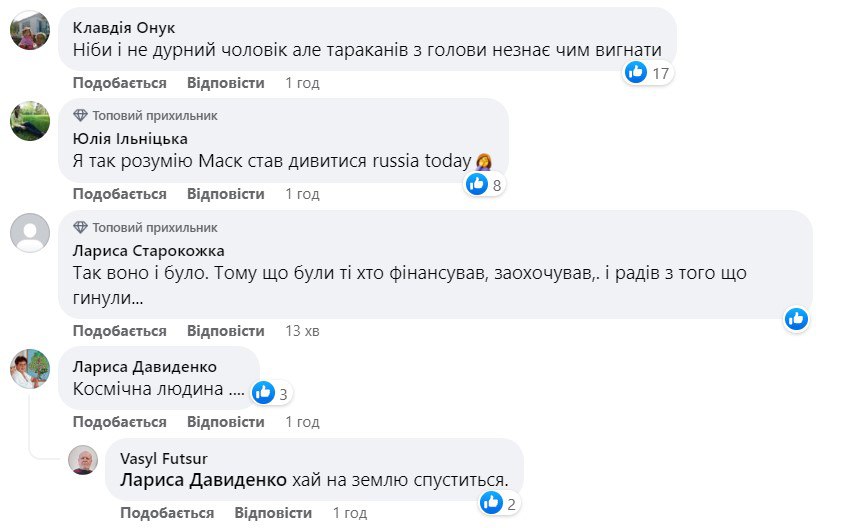Viewport: 841px width, 528px height.
Task: Click like reaction icon showing 17
Action: 636,72
